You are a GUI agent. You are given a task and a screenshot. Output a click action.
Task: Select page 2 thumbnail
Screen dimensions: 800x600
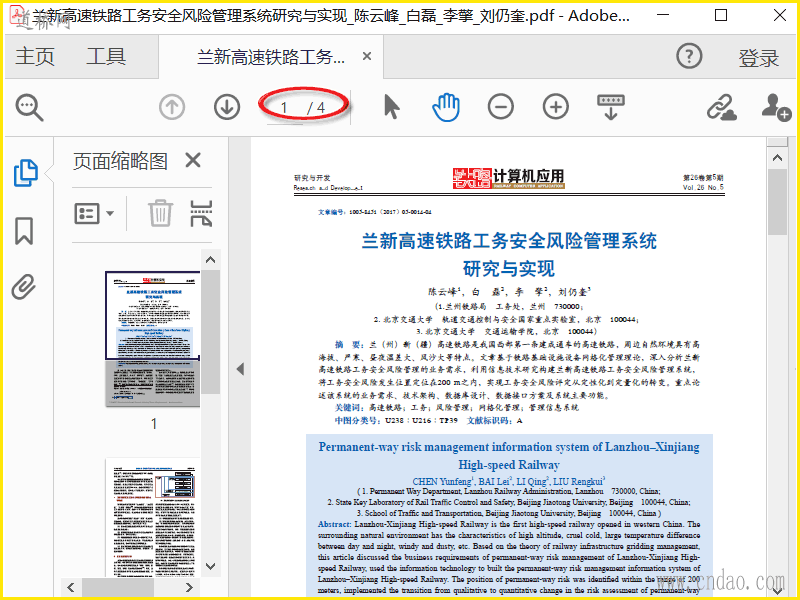[153, 517]
